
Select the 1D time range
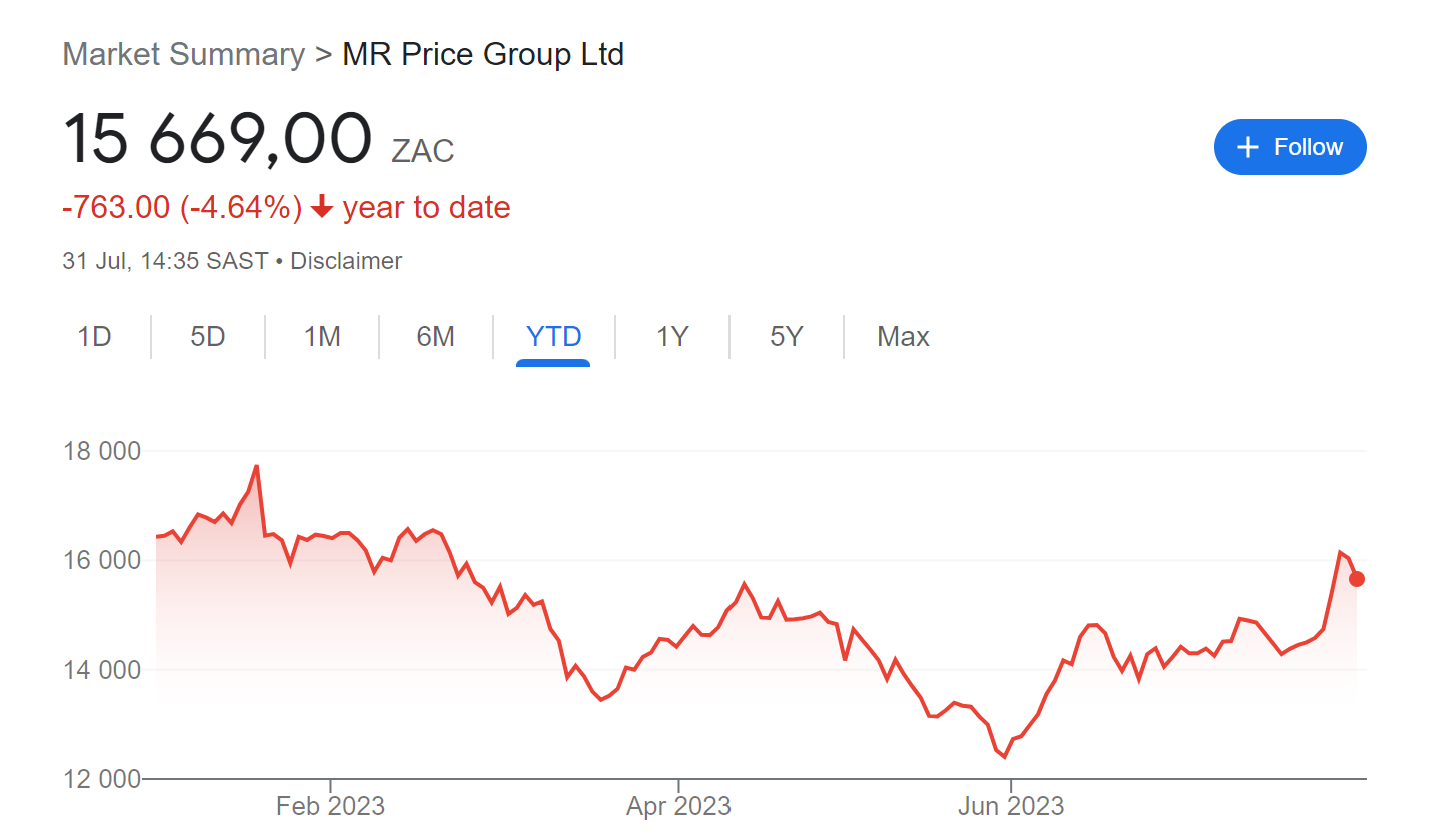click(94, 337)
